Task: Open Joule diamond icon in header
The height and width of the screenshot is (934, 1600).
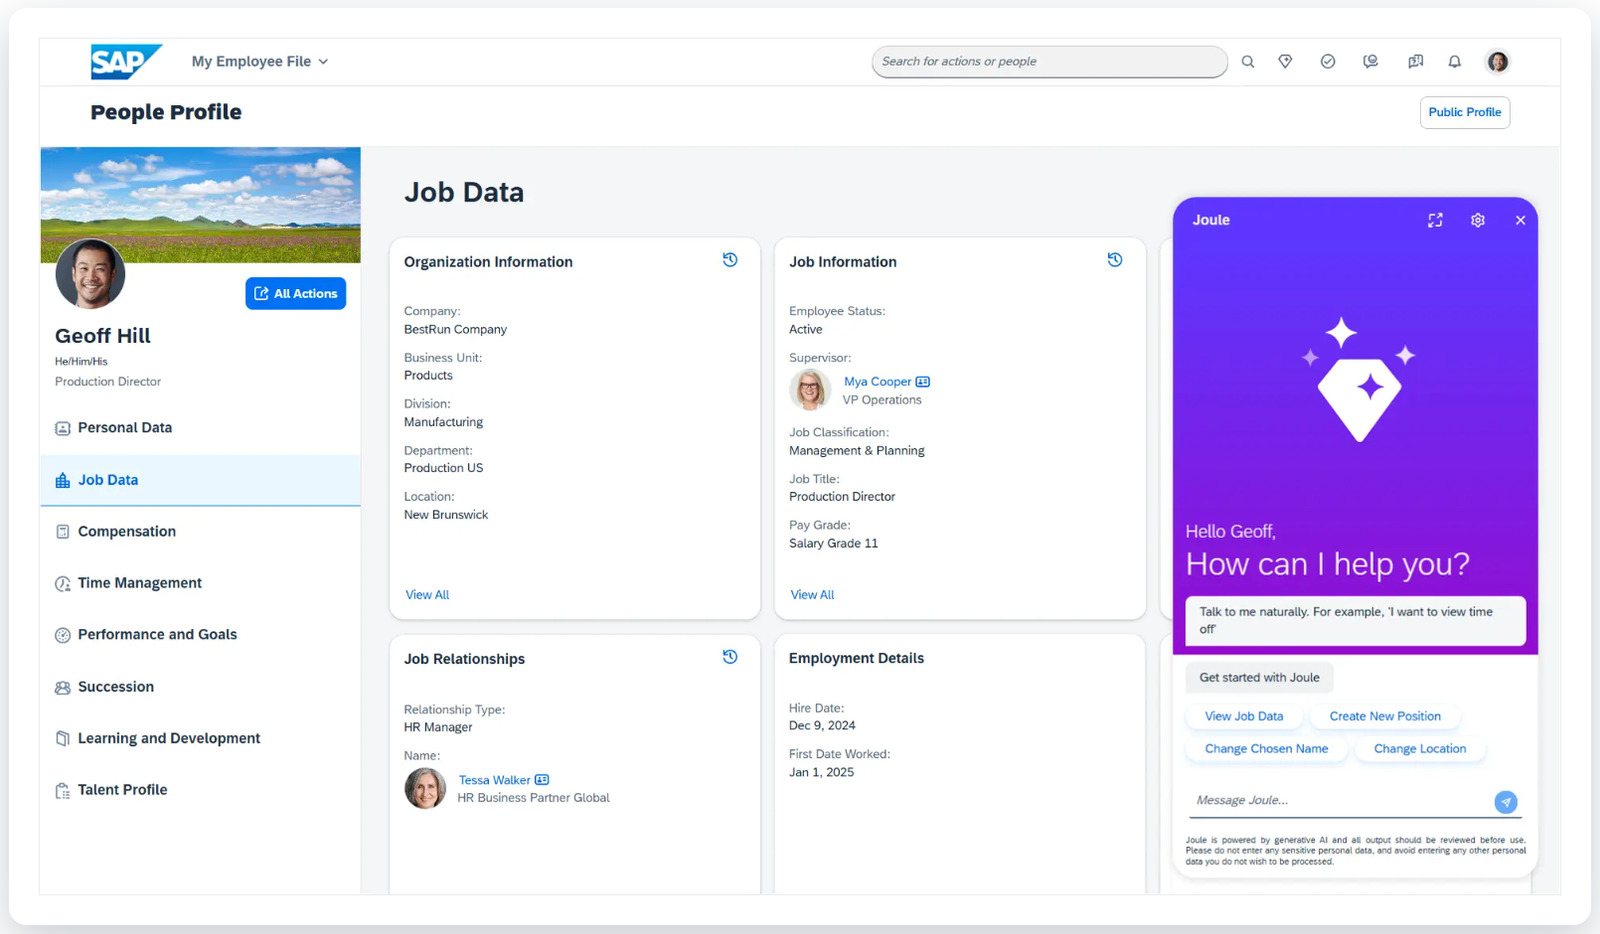Action: tap(1286, 62)
